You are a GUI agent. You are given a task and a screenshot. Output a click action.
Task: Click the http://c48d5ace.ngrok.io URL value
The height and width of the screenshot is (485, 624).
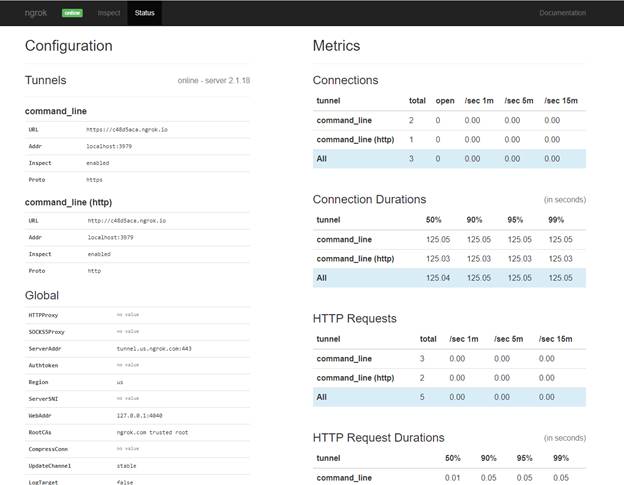127,221
